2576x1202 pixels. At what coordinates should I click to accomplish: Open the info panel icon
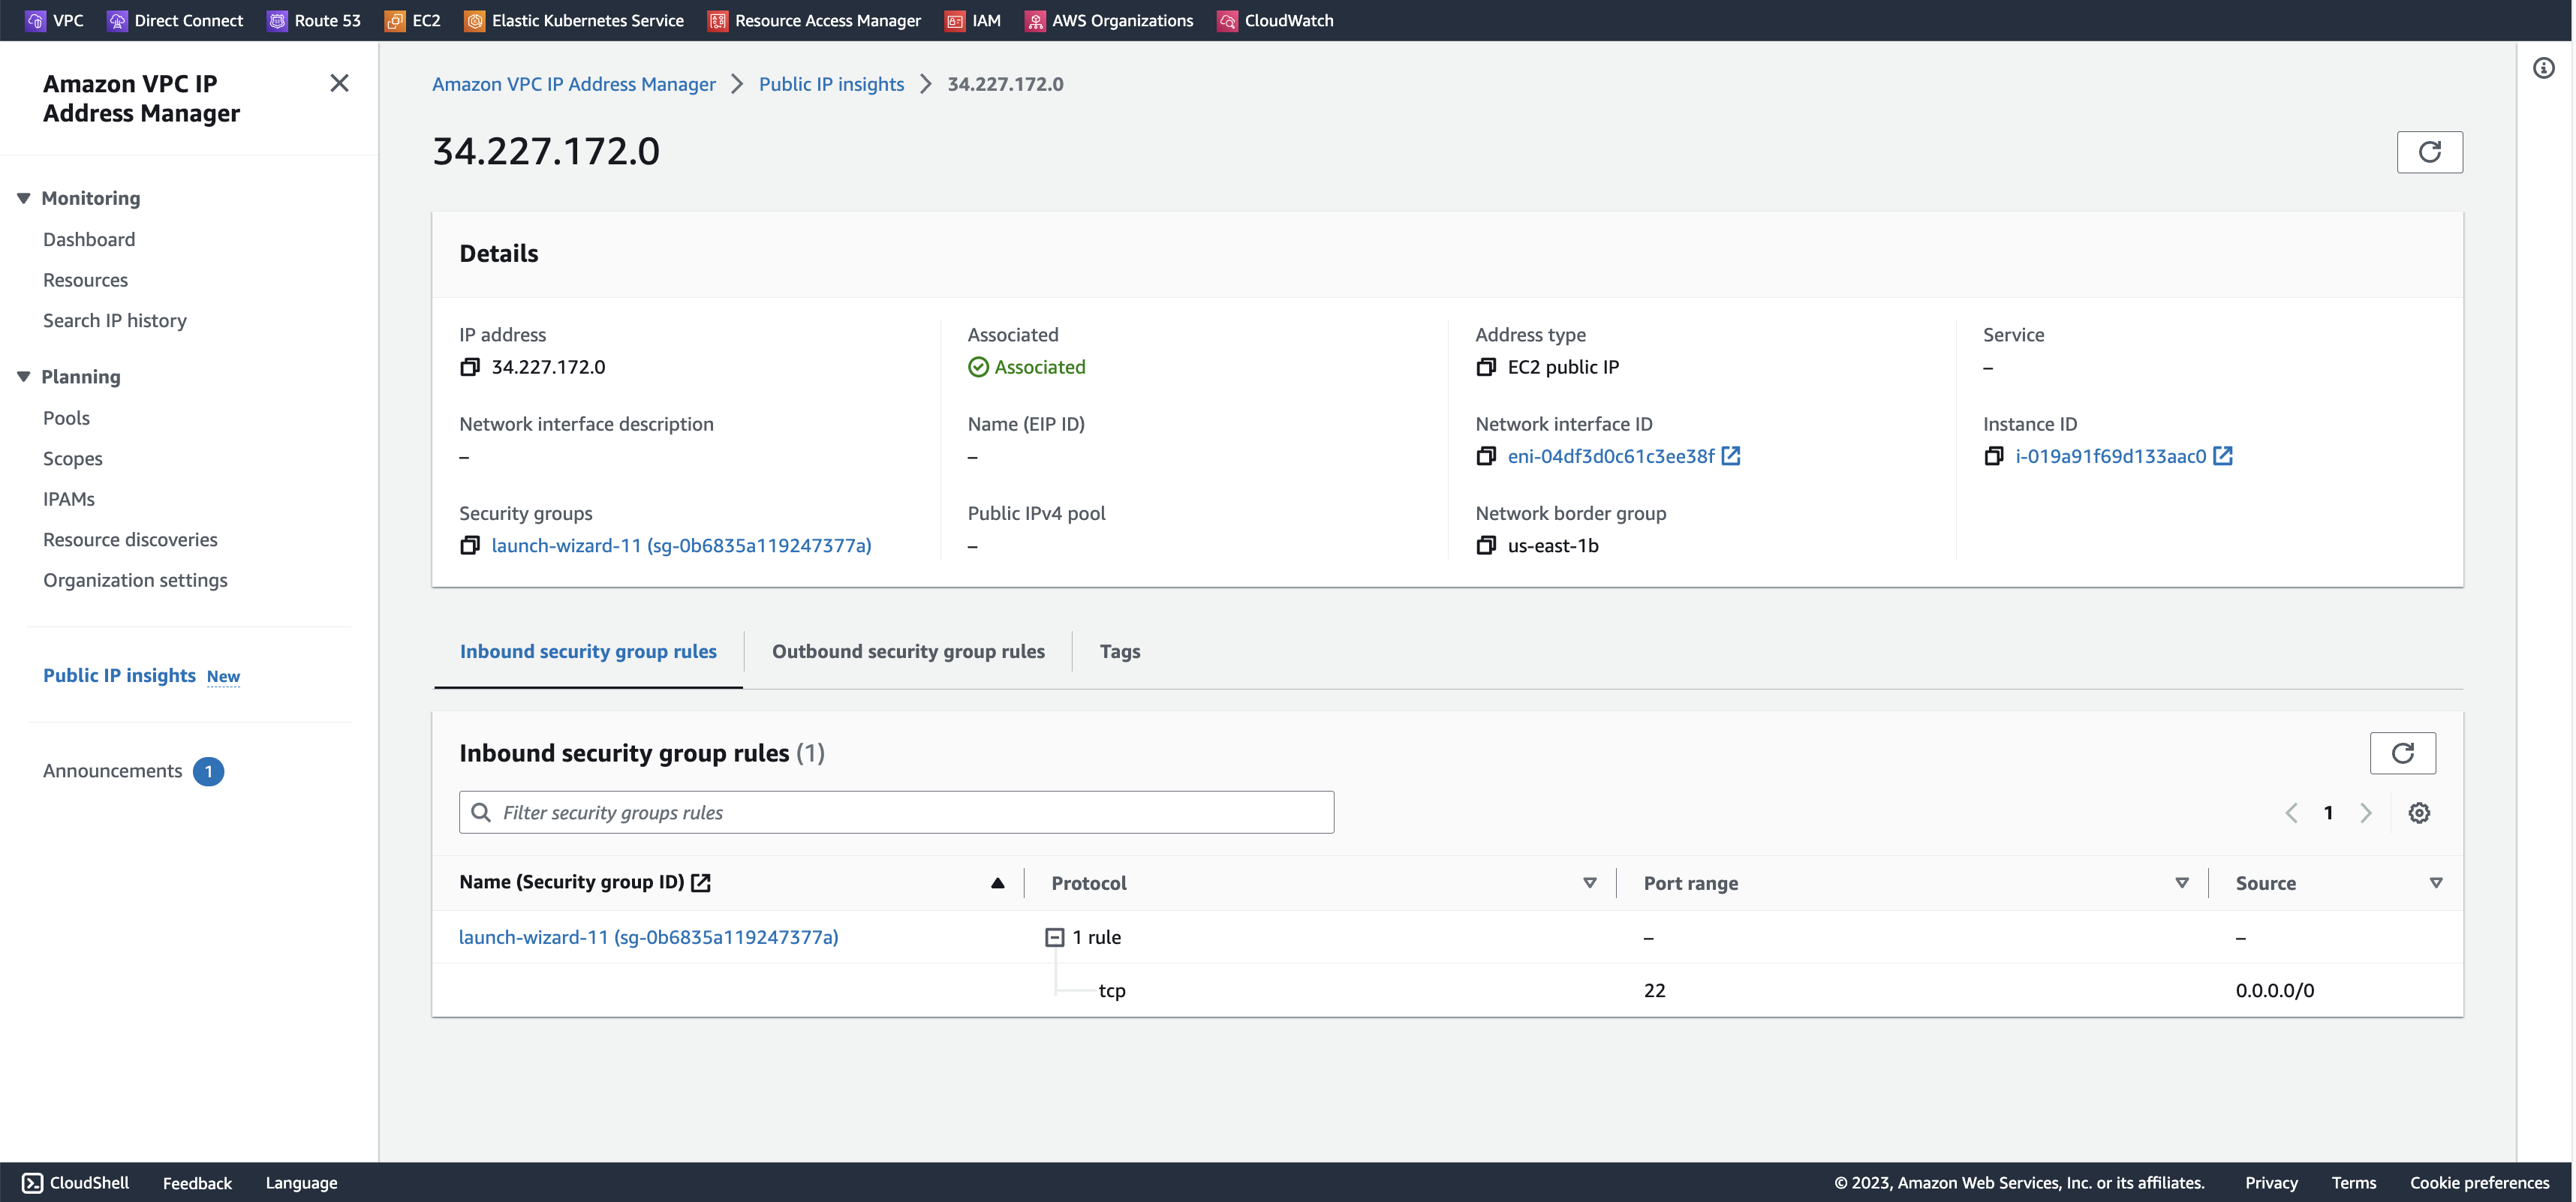click(2544, 68)
